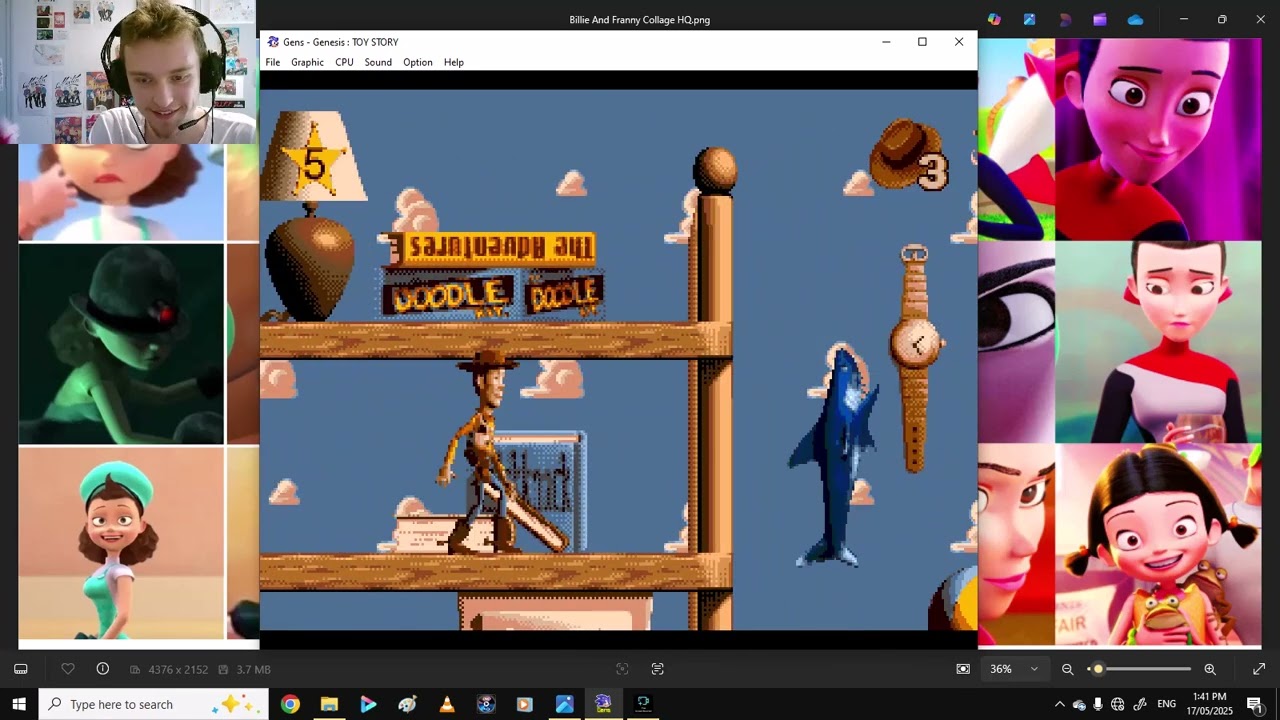Screen dimensions: 1280x720
Task: Click the 3.7 MB file size label
Action: (253, 669)
